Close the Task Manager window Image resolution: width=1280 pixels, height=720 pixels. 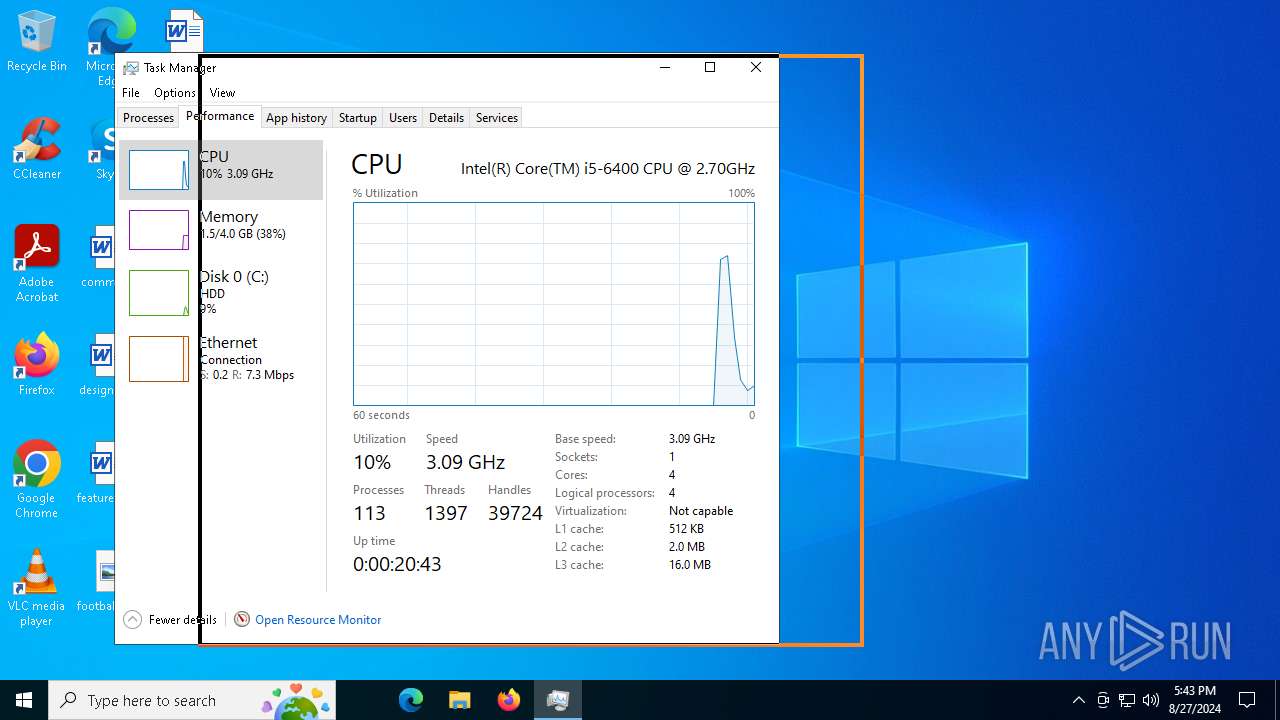point(756,67)
